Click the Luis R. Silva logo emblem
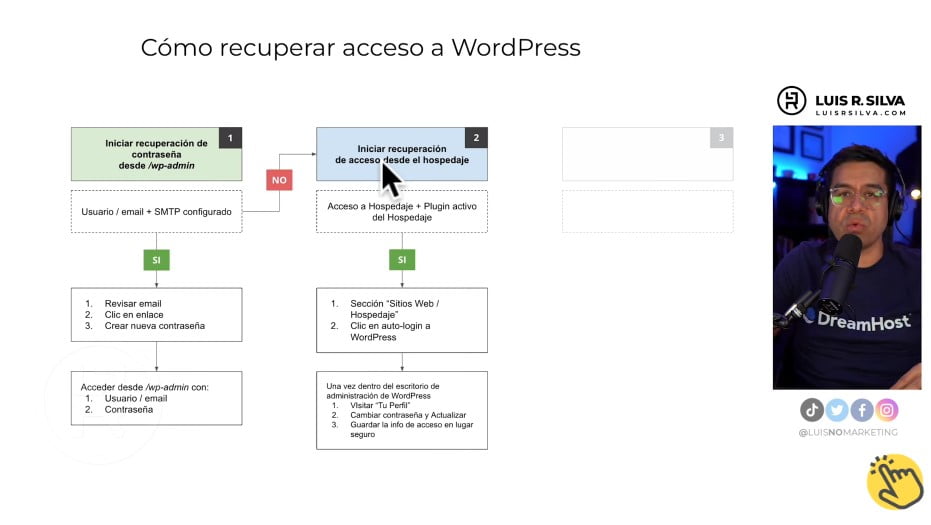 coord(791,100)
